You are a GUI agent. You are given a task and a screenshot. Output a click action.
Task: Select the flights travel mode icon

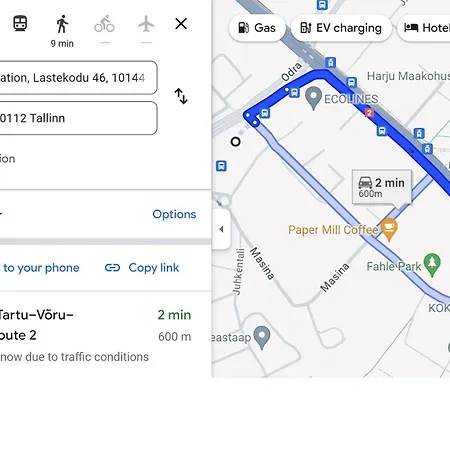click(x=146, y=24)
